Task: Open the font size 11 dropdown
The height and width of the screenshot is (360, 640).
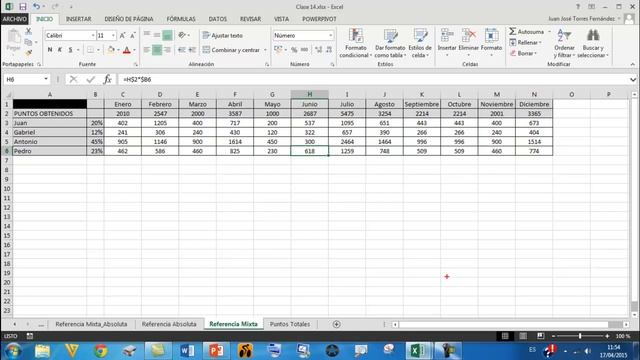Action: click(113, 36)
